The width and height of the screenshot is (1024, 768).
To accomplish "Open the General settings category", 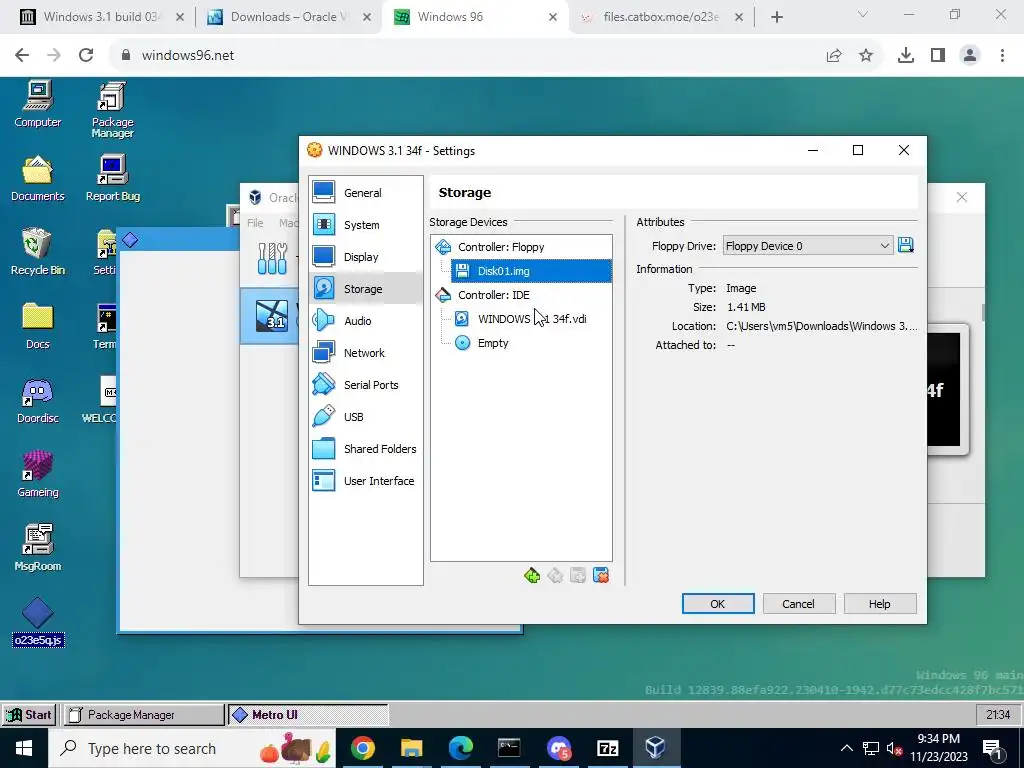I will coord(366,193).
